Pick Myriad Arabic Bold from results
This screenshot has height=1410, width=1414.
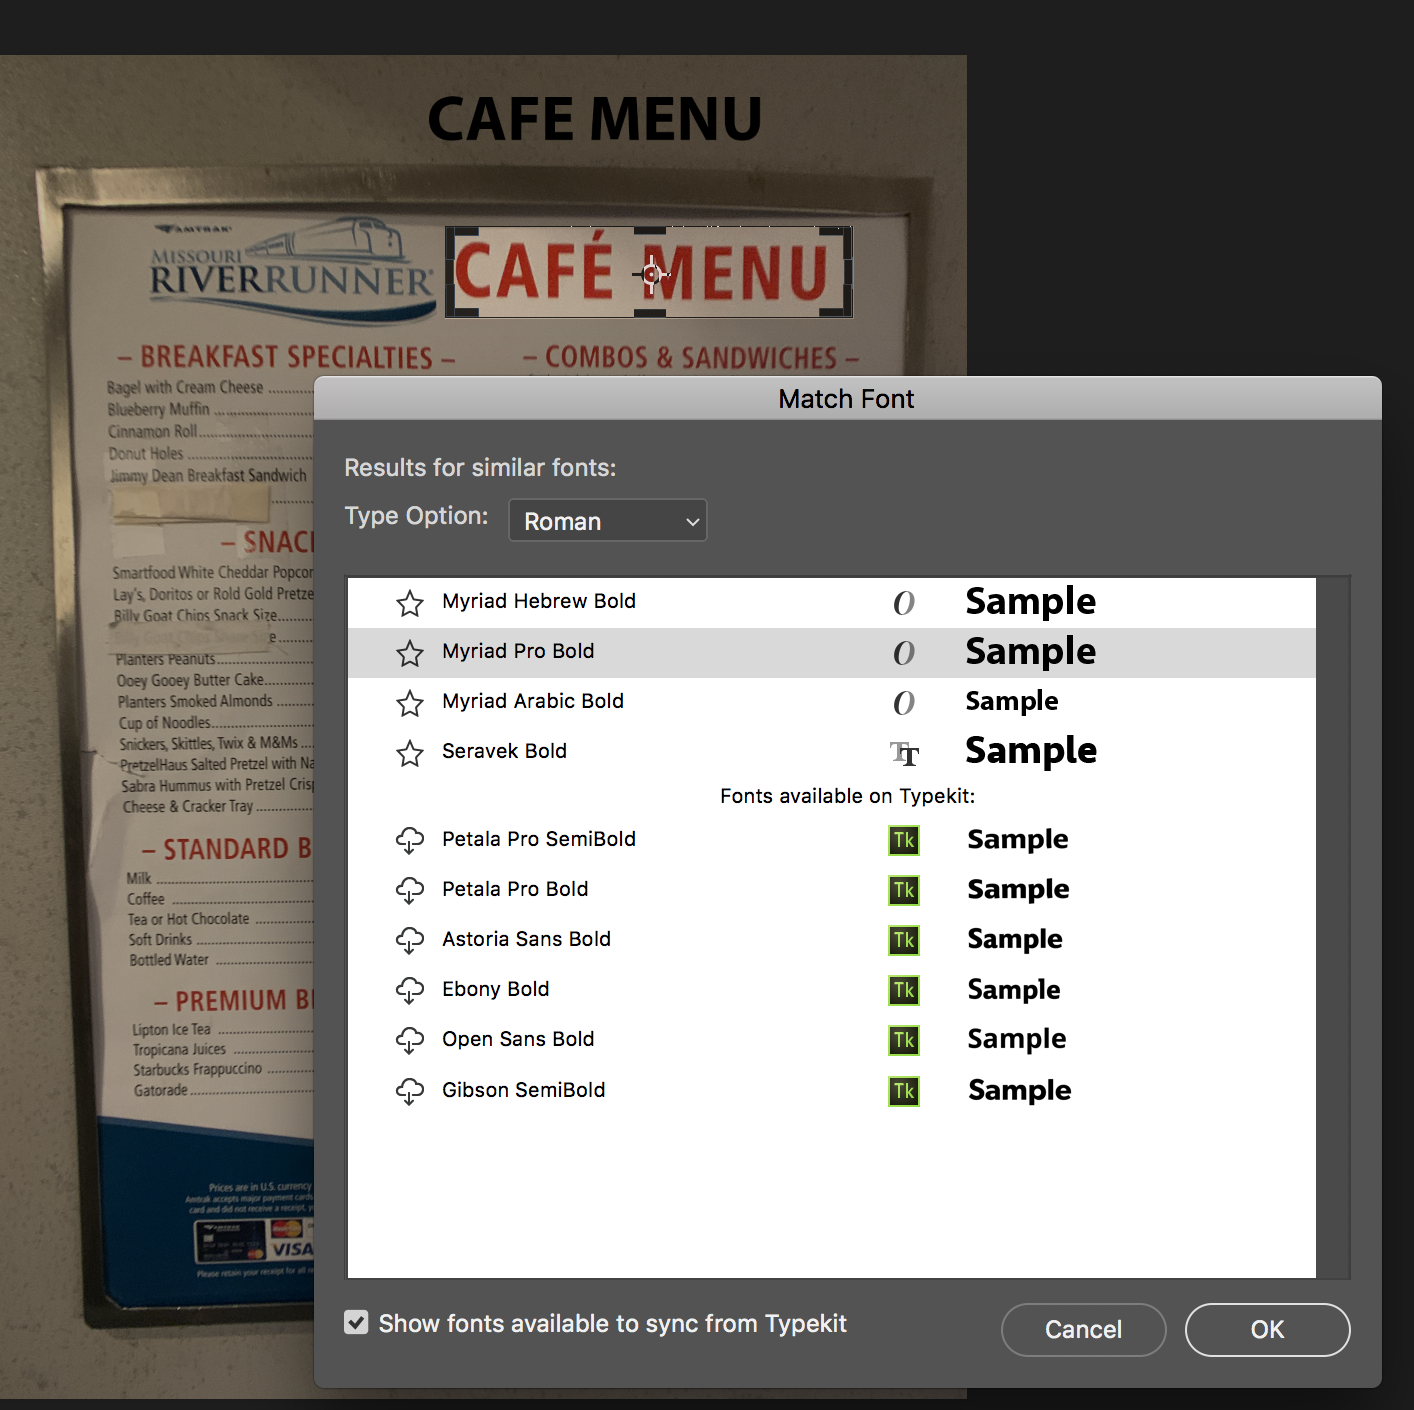pos(533,701)
